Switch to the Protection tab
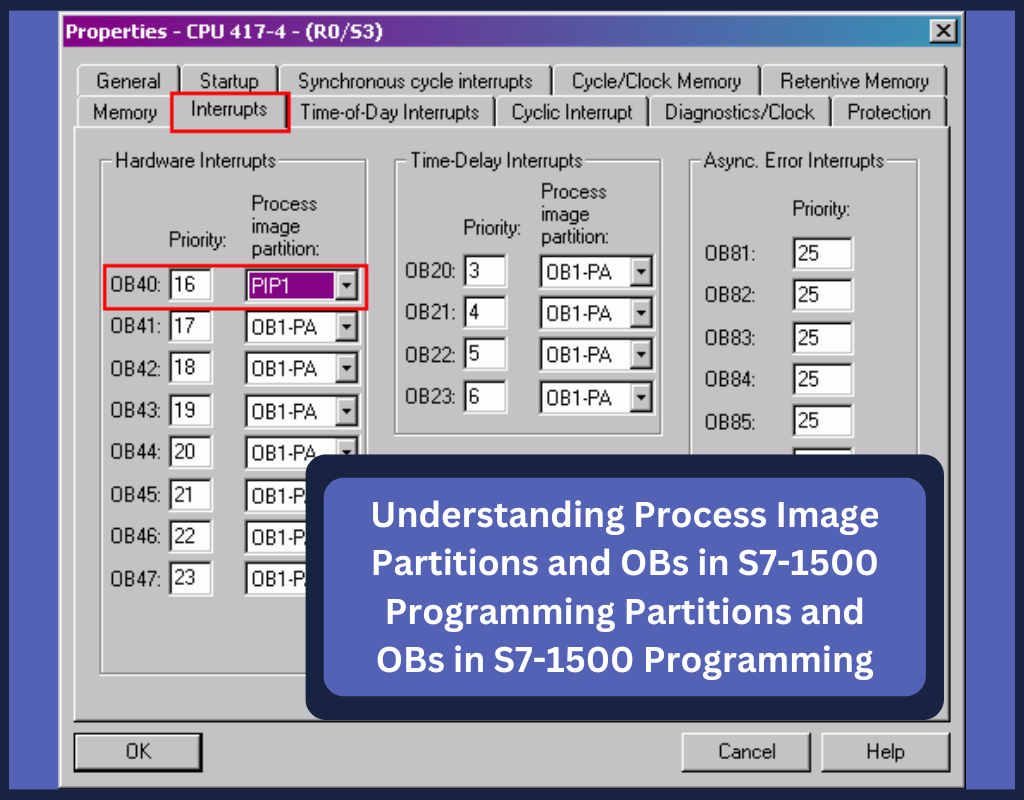This screenshot has height=800, width=1024. pos(889,112)
